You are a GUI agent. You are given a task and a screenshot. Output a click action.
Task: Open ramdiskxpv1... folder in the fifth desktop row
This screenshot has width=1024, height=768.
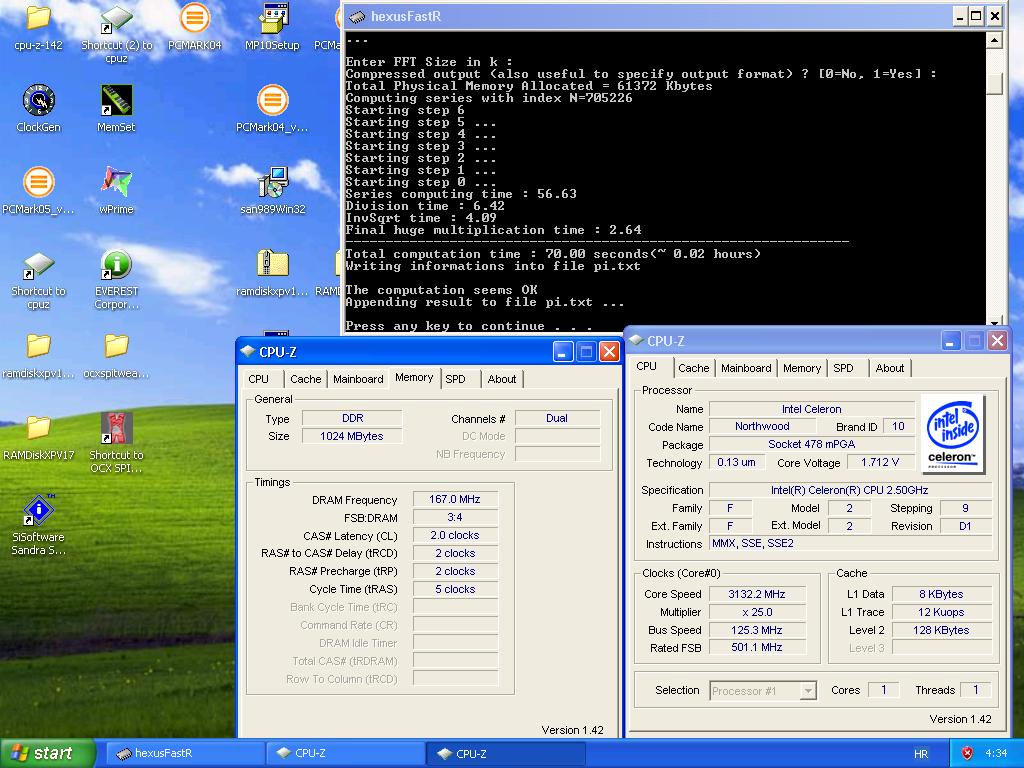tap(38, 346)
